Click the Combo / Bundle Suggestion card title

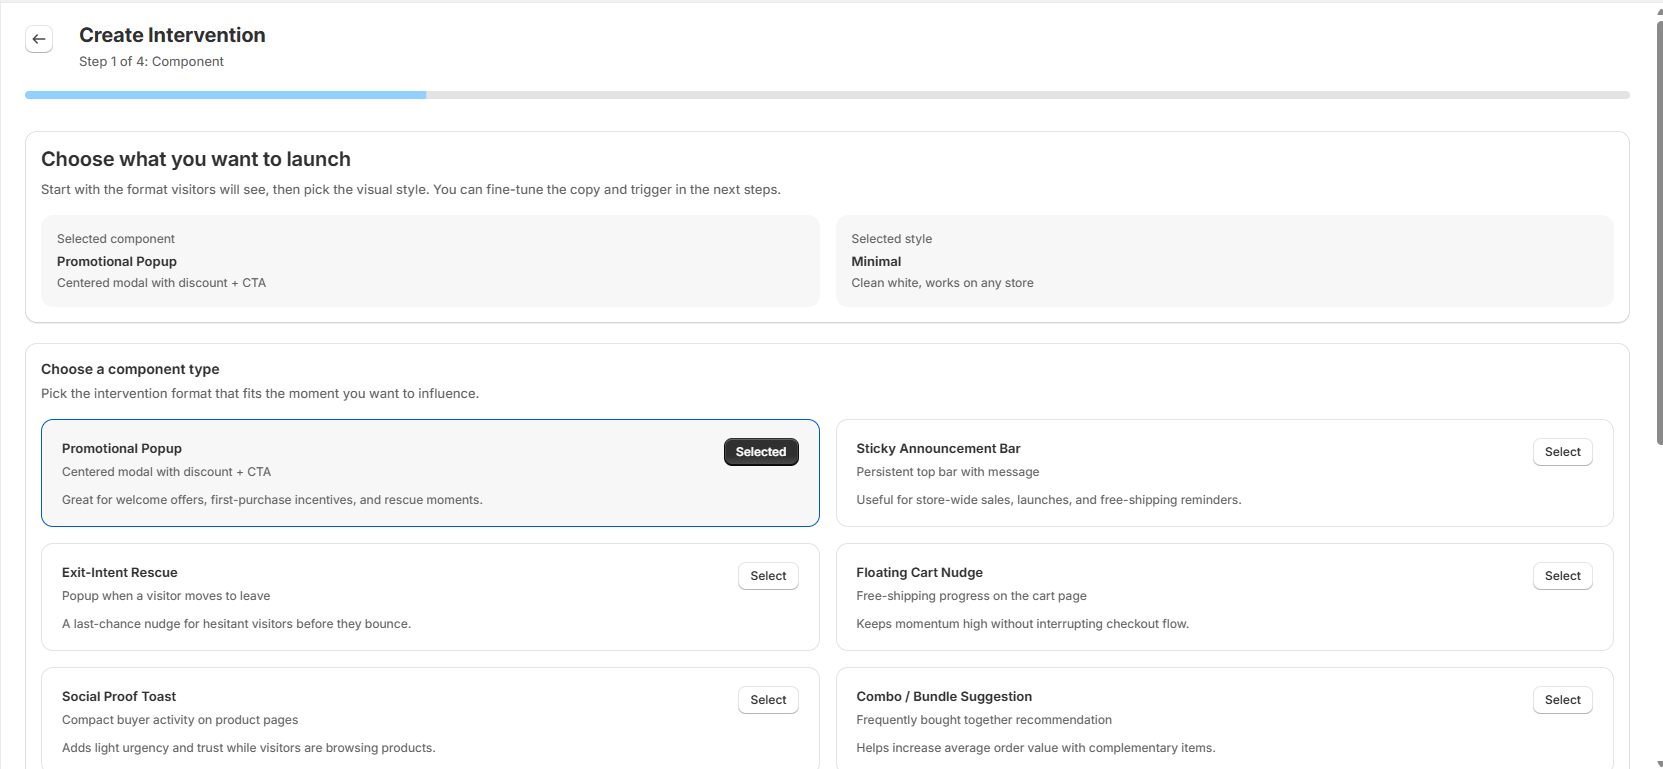pos(943,697)
